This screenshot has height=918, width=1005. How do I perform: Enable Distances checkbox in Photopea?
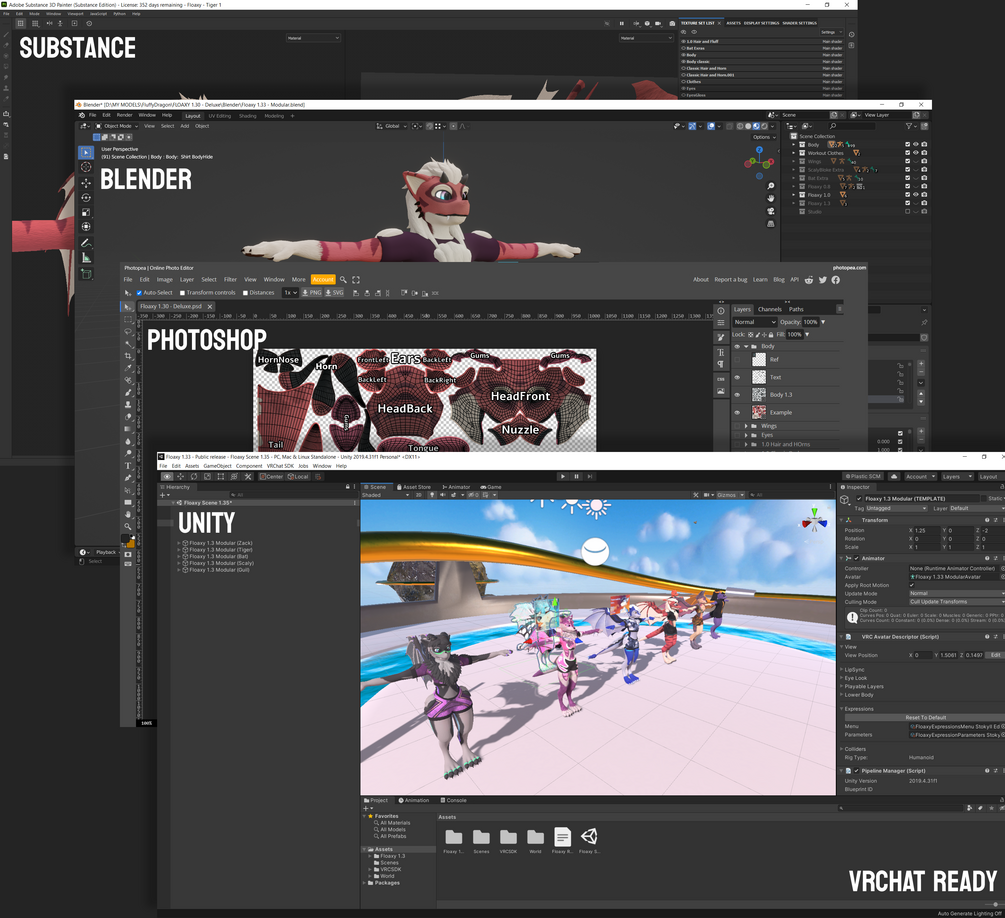245,293
